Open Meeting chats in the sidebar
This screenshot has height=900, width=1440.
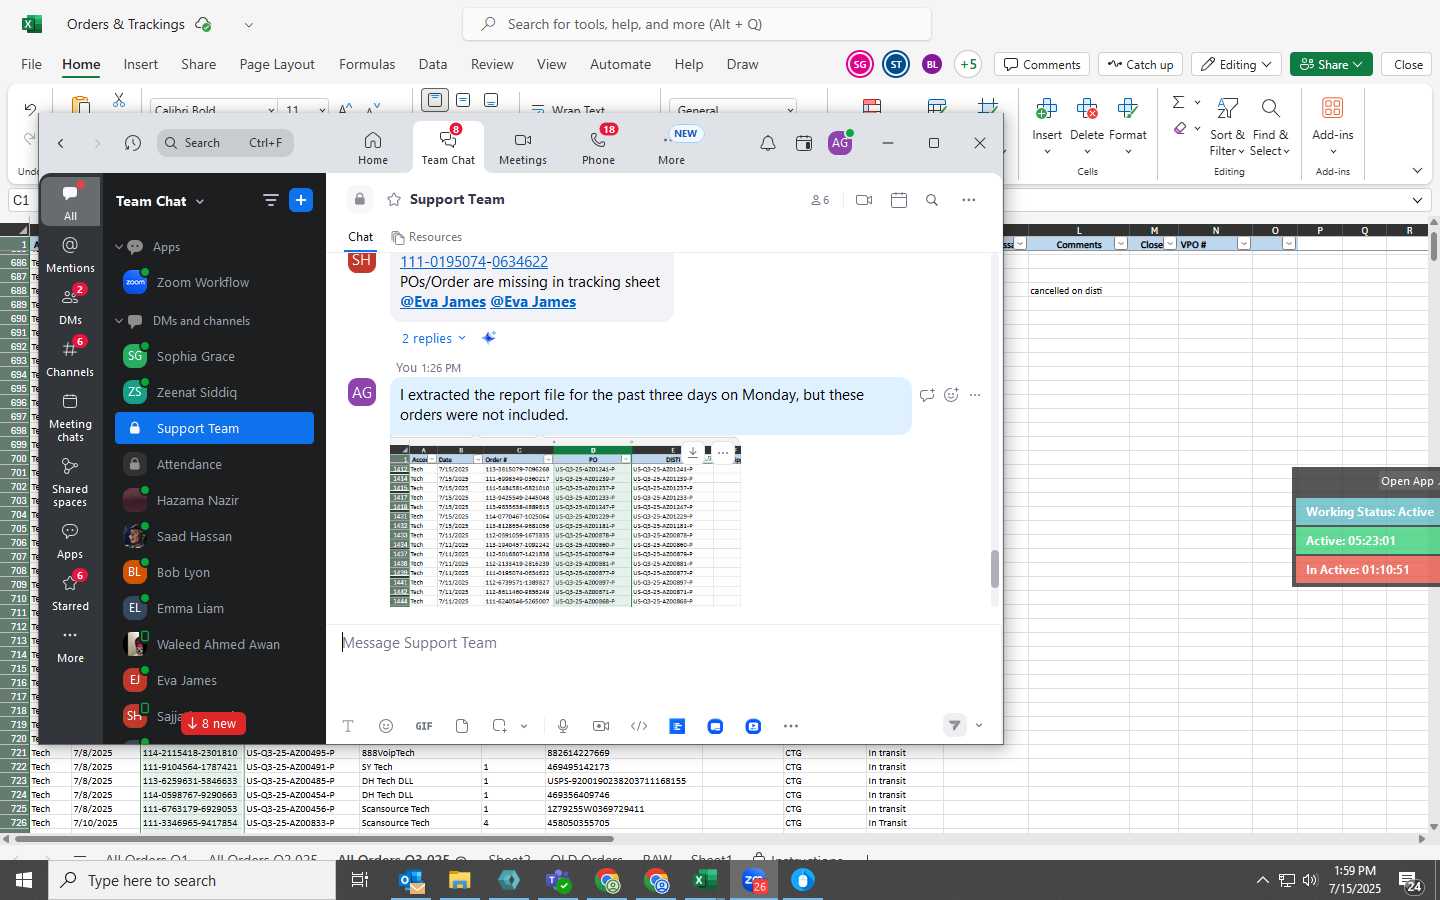pos(70,416)
